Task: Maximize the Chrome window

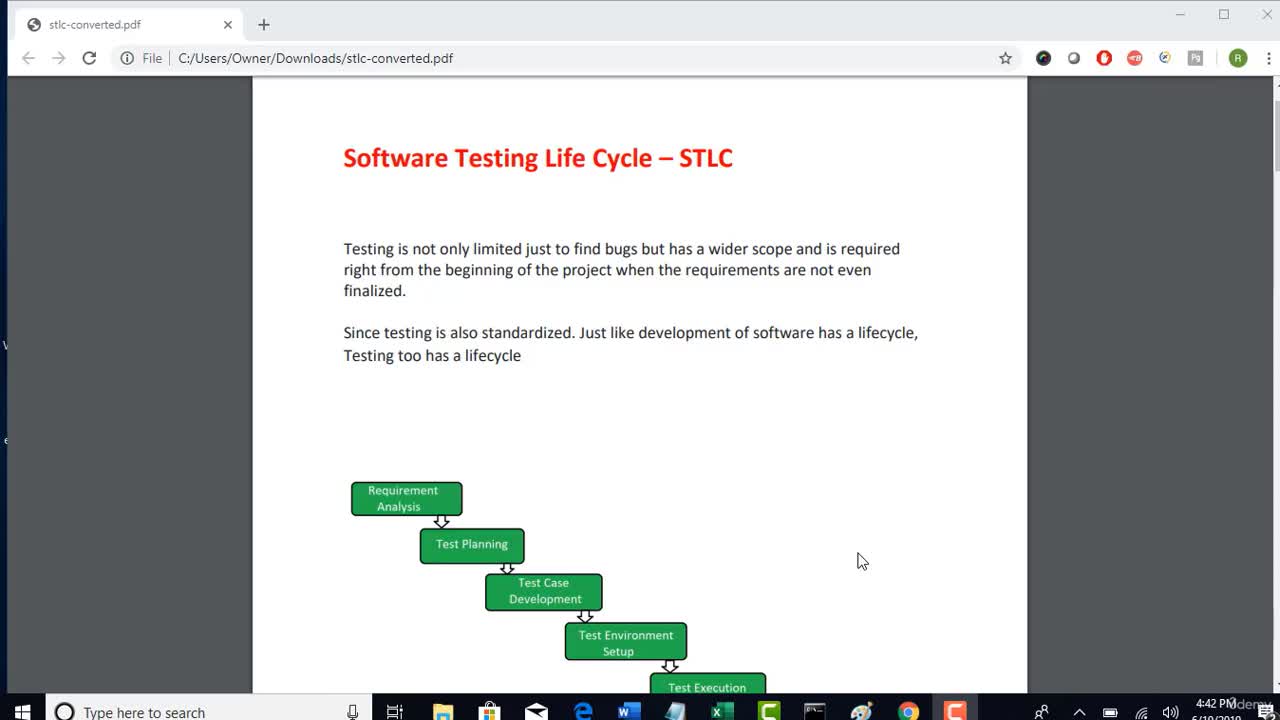Action: pos(1224,15)
